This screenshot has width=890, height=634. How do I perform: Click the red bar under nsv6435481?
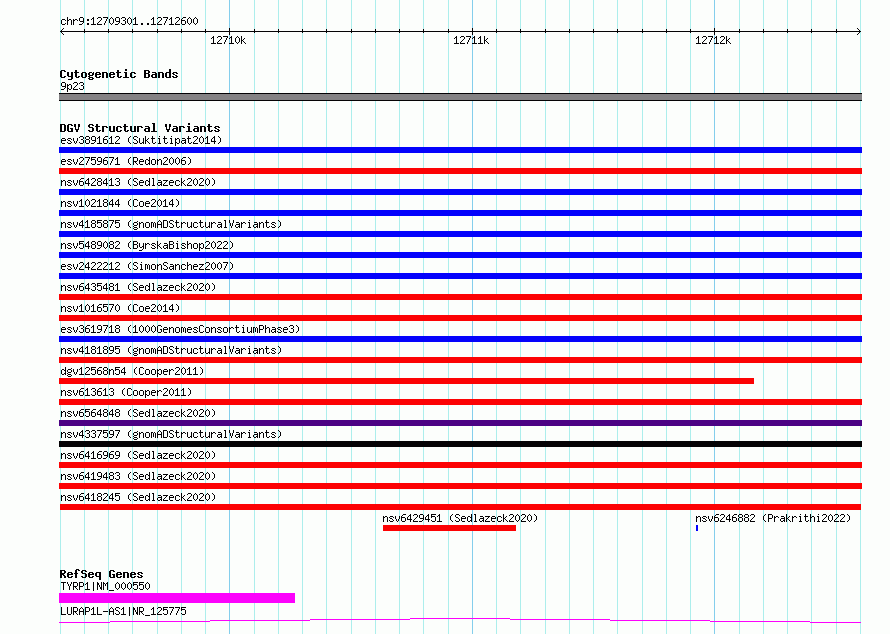pyautogui.click(x=460, y=297)
